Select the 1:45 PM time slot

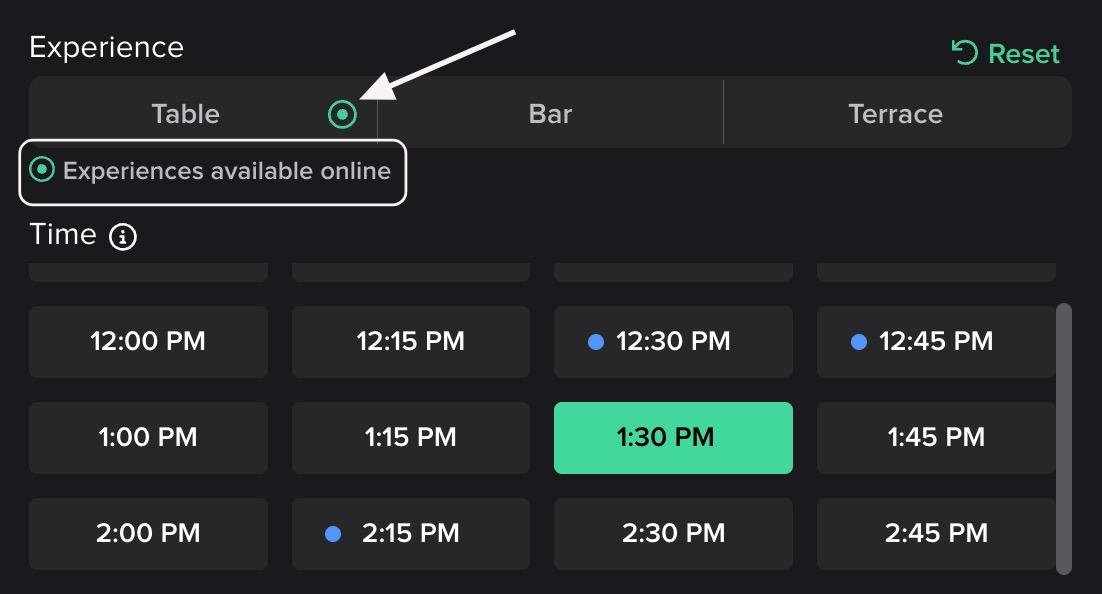(936, 438)
